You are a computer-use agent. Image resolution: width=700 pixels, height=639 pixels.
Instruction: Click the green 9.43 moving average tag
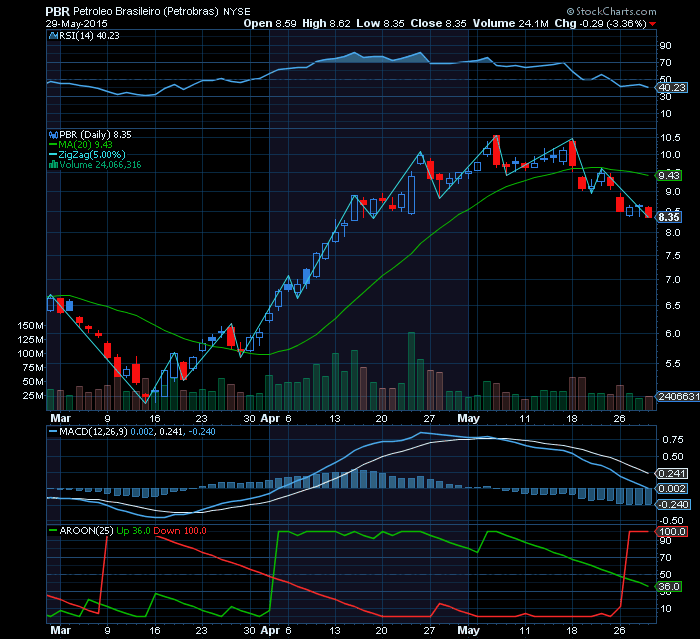pyautogui.click(x=669, y=175)
